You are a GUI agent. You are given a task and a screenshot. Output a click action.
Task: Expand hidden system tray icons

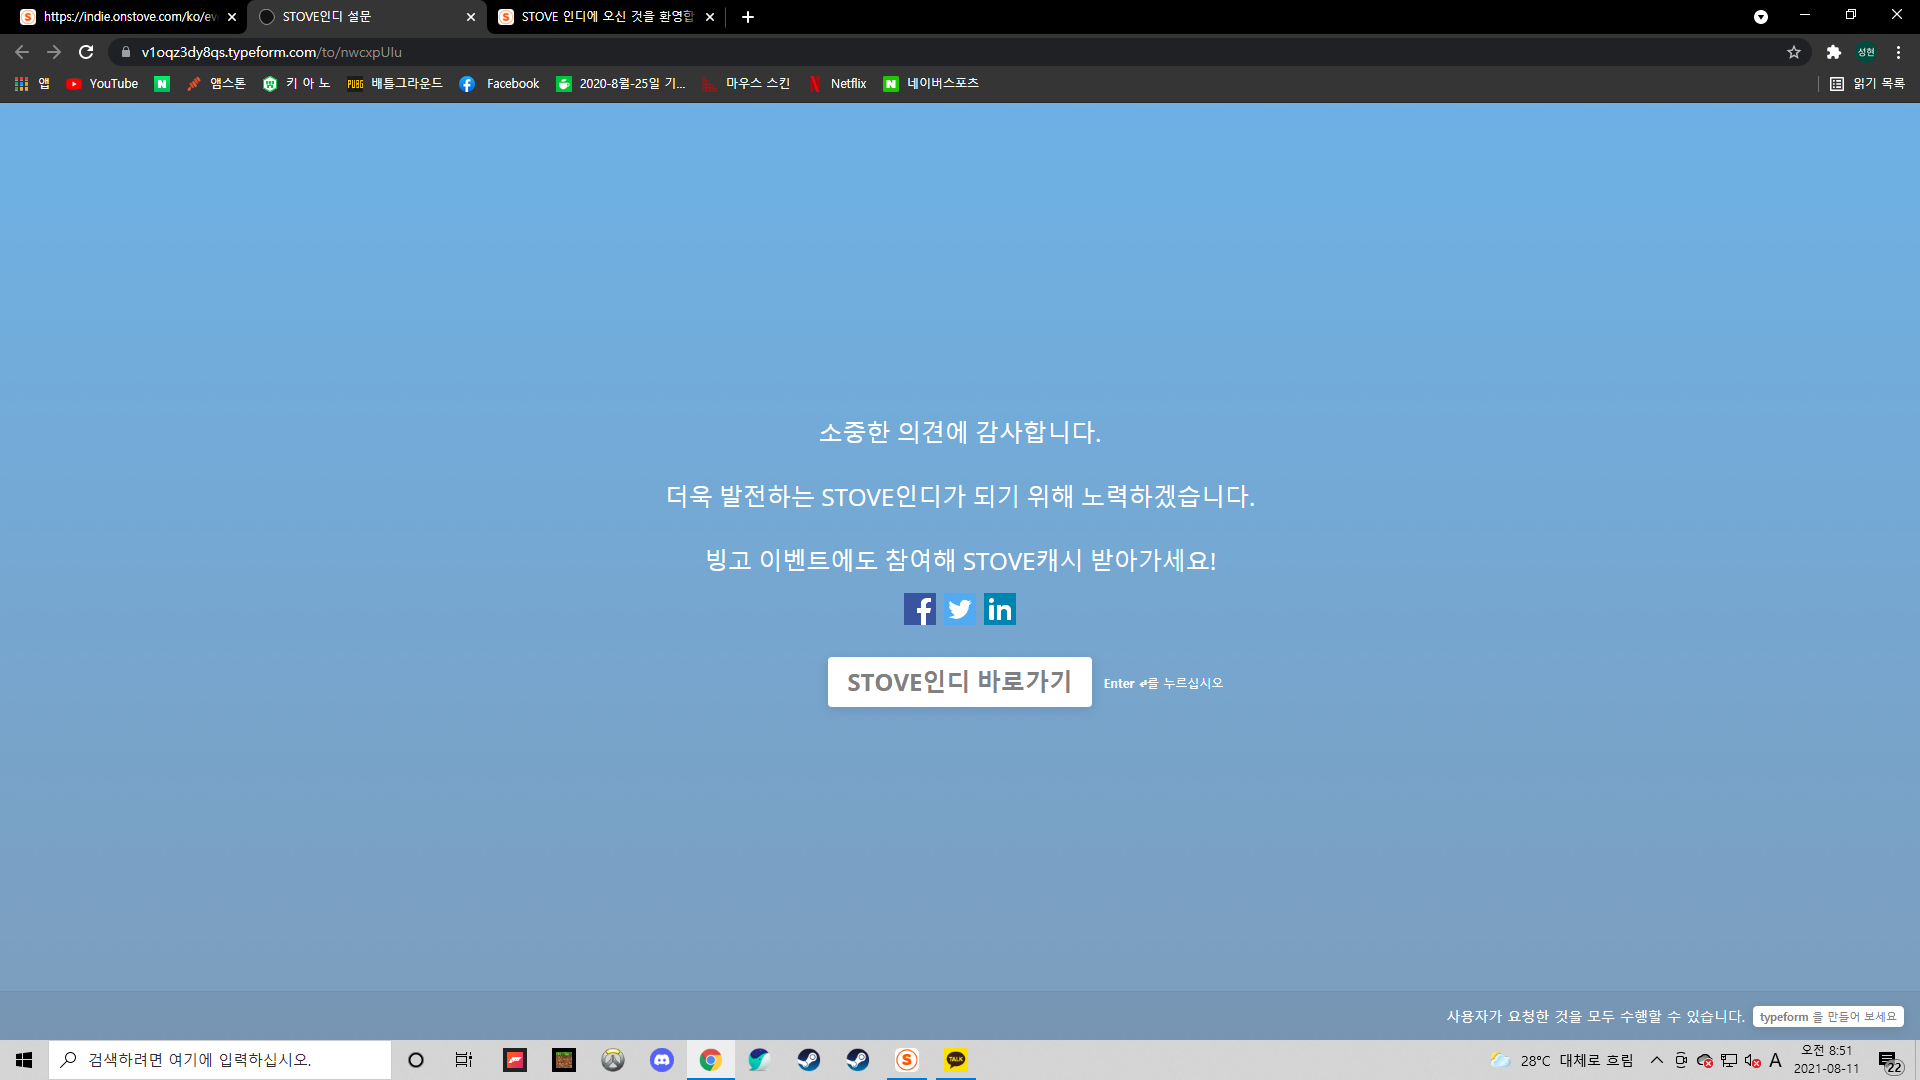(1656, 1060)
